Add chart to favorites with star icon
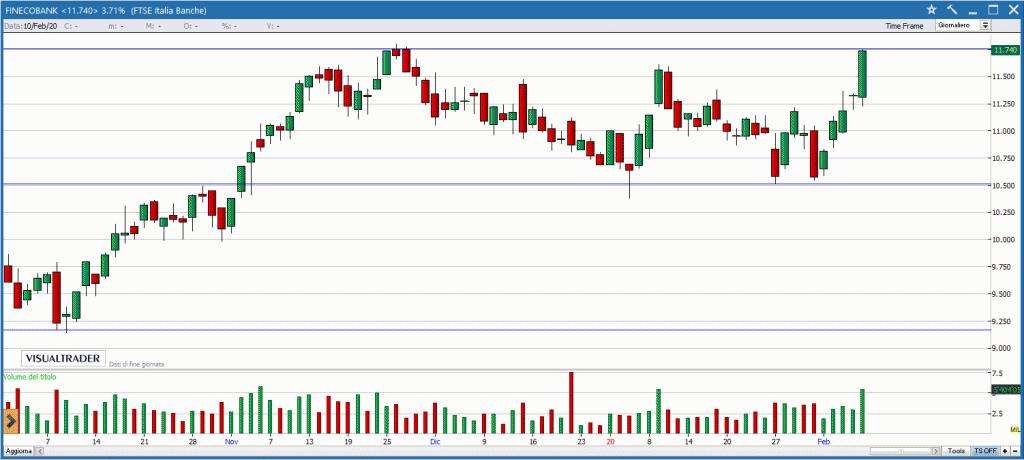Viewport: 1024px width, 460px height. pyautogui.click(x=931, y=10)
